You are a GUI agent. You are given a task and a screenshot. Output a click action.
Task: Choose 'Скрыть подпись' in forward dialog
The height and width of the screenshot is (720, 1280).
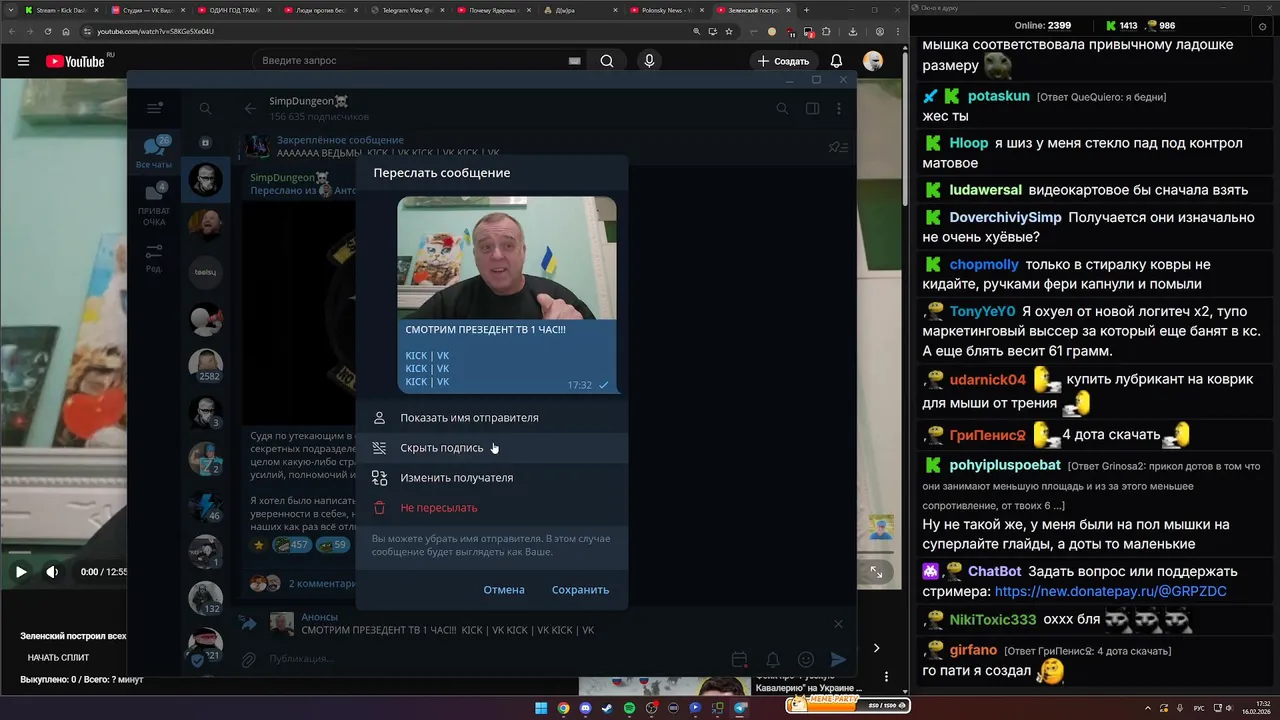click(491, 448)
